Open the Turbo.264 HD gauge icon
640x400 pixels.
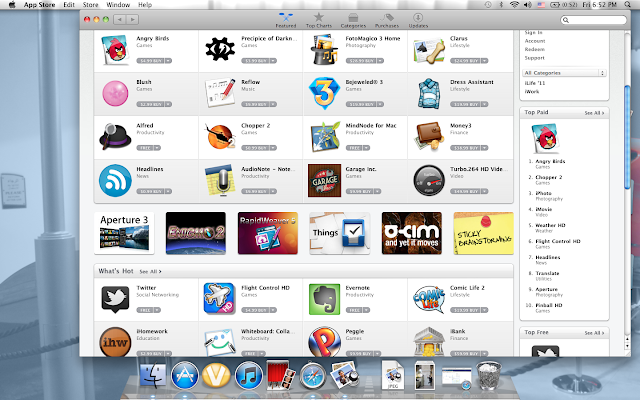[429, 180]
